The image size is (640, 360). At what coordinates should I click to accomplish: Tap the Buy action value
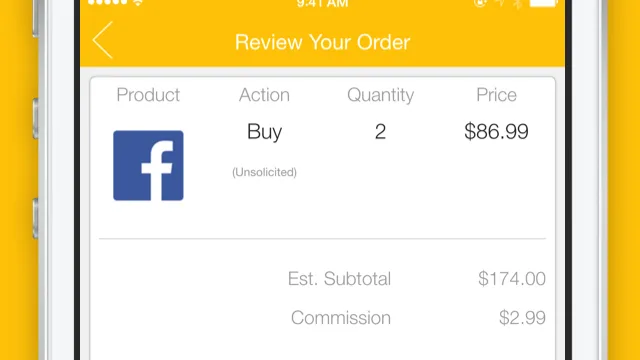[264, 132]
